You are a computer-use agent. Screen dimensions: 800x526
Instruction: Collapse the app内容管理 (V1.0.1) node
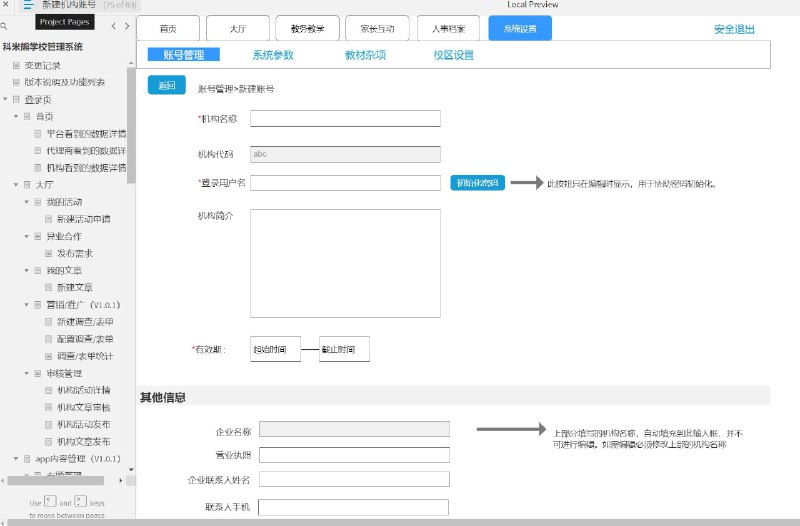click(16, 459)
